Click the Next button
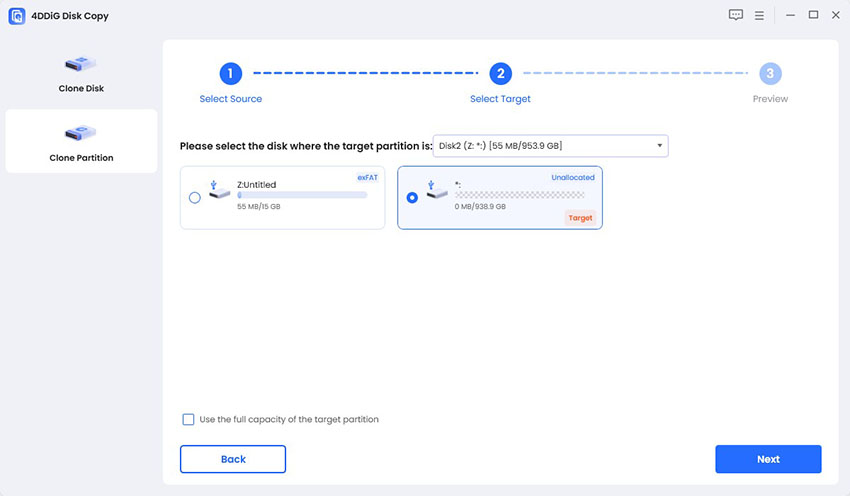This screenshot has height=496, width=850. click(x=768, y=459)
